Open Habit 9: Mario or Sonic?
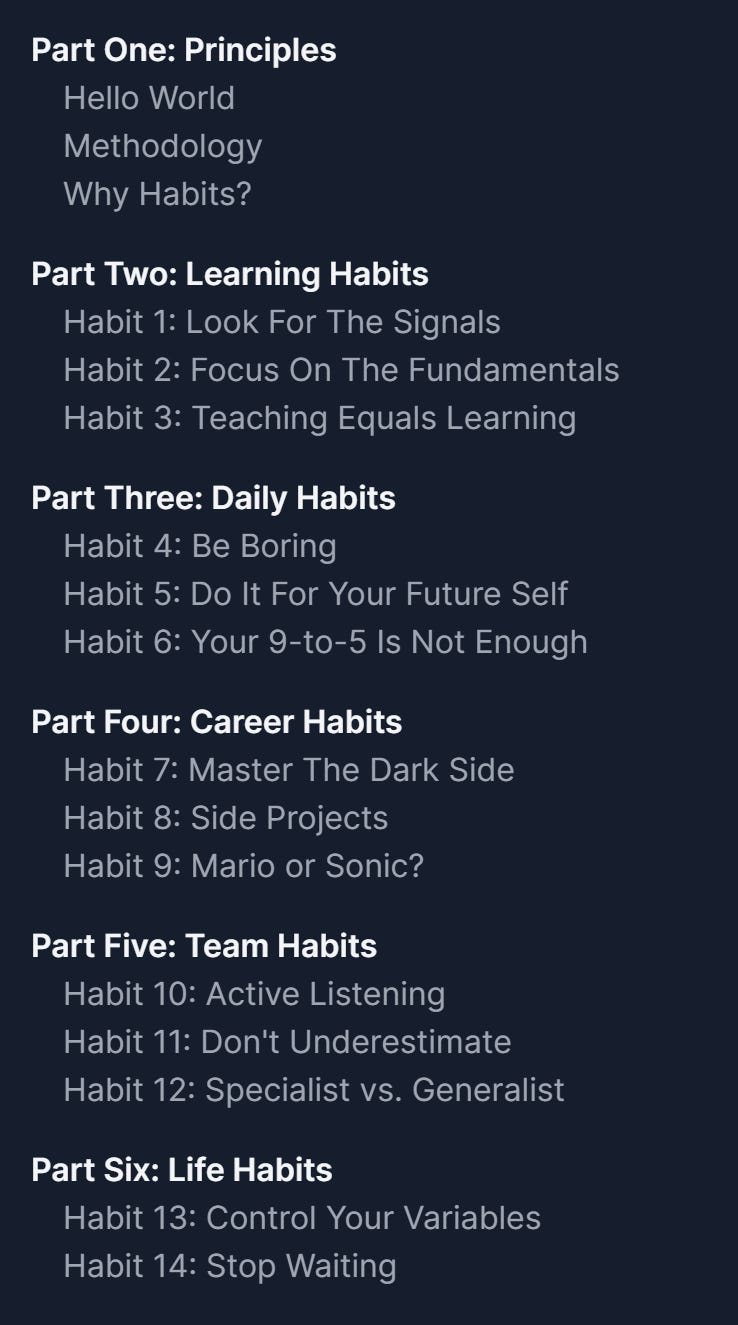The width and height of the screenshot is (738, 1325). [244, 866]
